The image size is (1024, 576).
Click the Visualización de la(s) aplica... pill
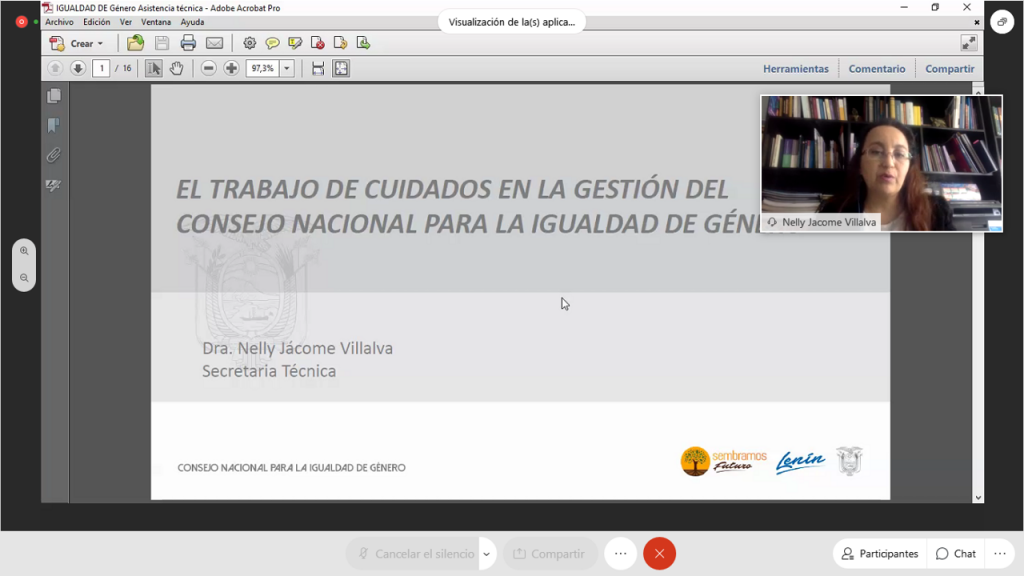512,22
